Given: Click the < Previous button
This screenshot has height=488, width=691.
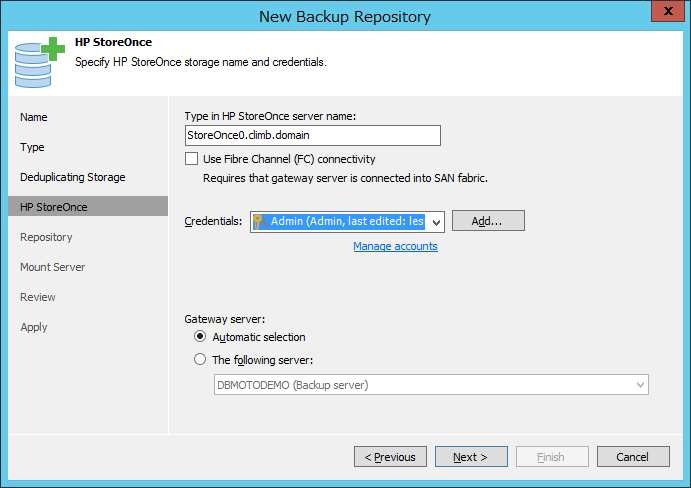Looking at the screenshot, I should click(x=390, y=457).
